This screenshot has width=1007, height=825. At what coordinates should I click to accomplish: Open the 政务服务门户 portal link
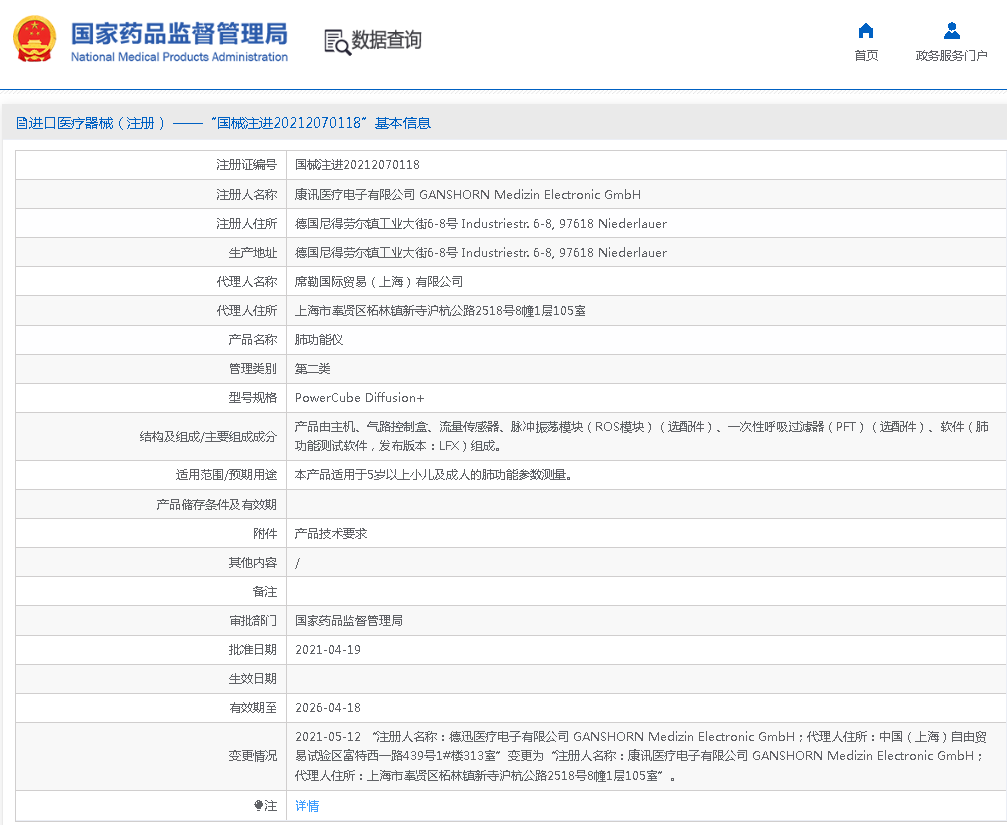coord(951,56)
